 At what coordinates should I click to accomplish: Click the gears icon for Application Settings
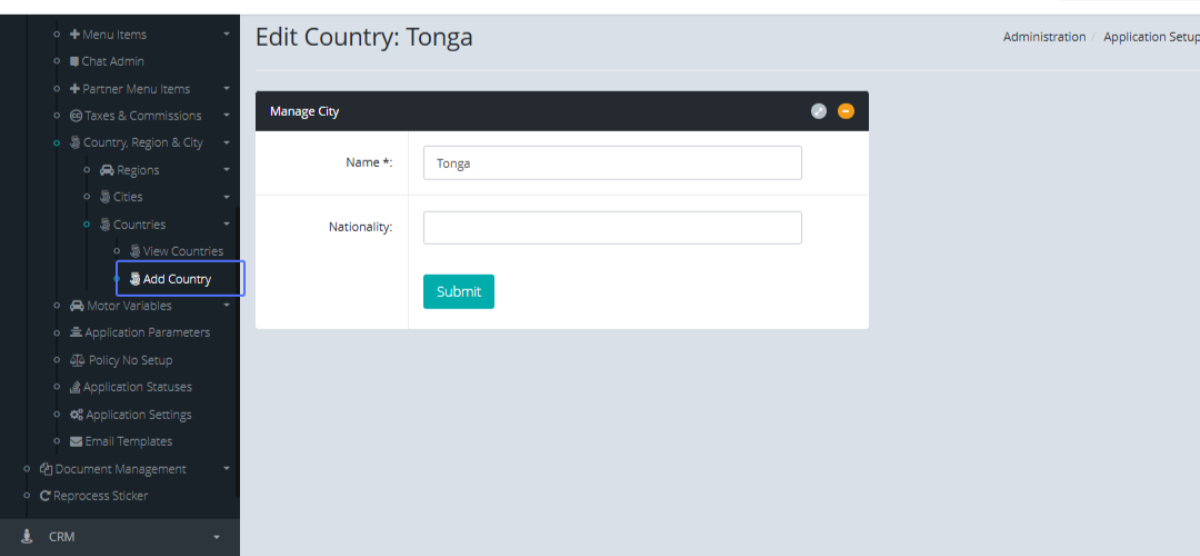[x=76, y=415]
